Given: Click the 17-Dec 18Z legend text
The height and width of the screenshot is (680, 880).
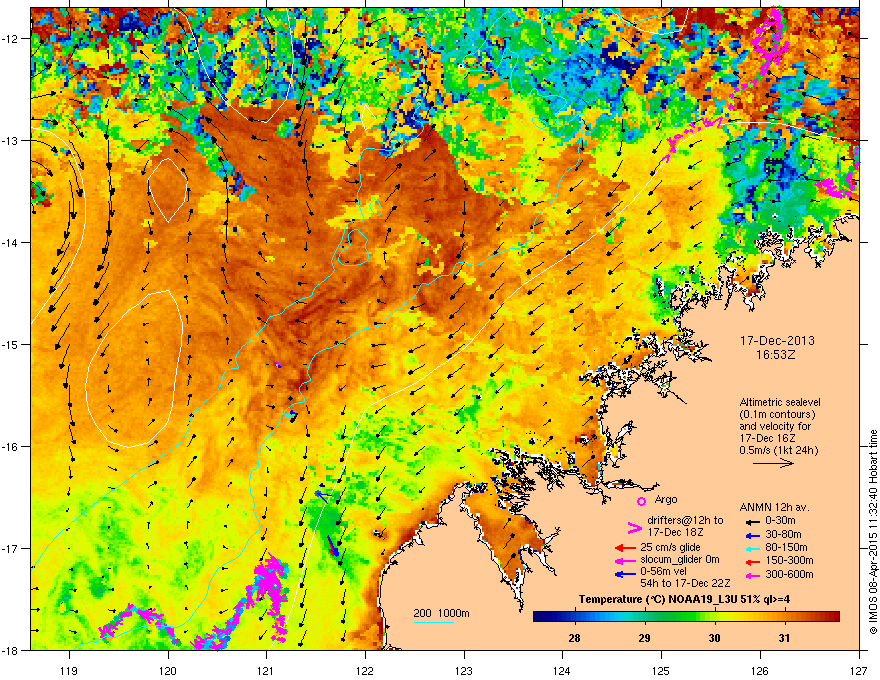Looking at the screenshot, I should coord(675,532).
